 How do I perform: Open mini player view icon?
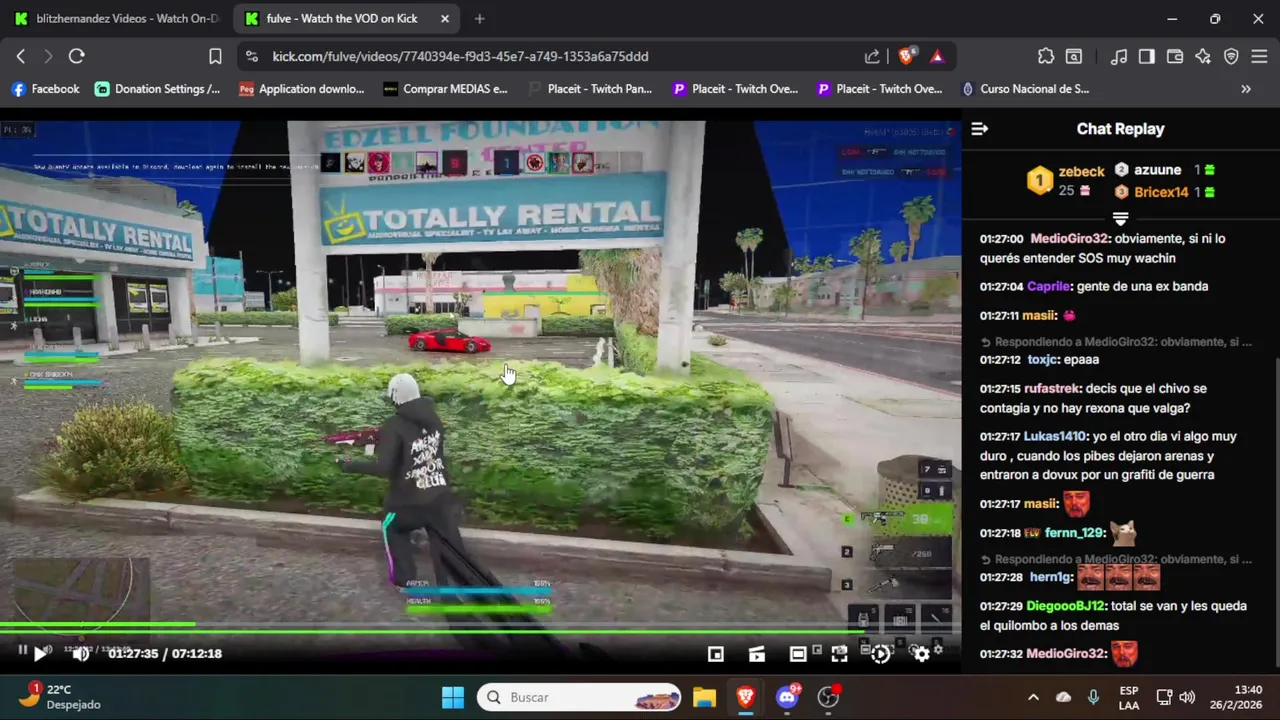click(716, 654)
